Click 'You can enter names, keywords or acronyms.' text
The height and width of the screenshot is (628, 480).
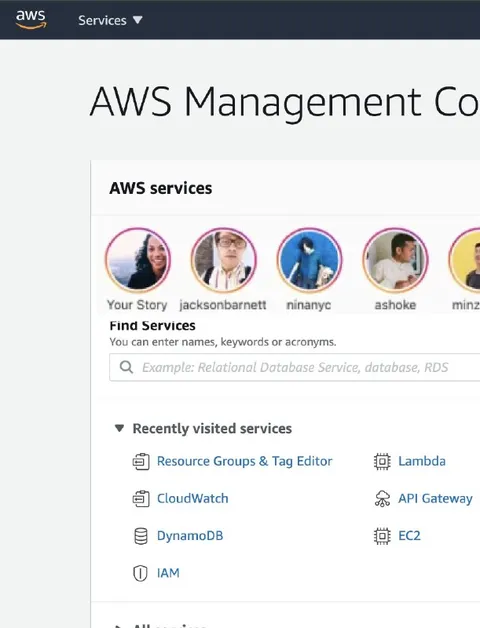pos(223,342)
